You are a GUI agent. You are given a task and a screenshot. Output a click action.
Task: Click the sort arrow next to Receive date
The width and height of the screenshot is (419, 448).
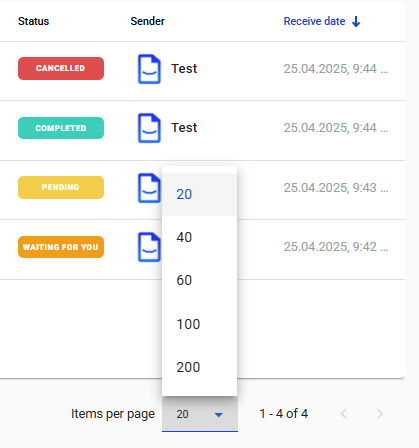356,22
